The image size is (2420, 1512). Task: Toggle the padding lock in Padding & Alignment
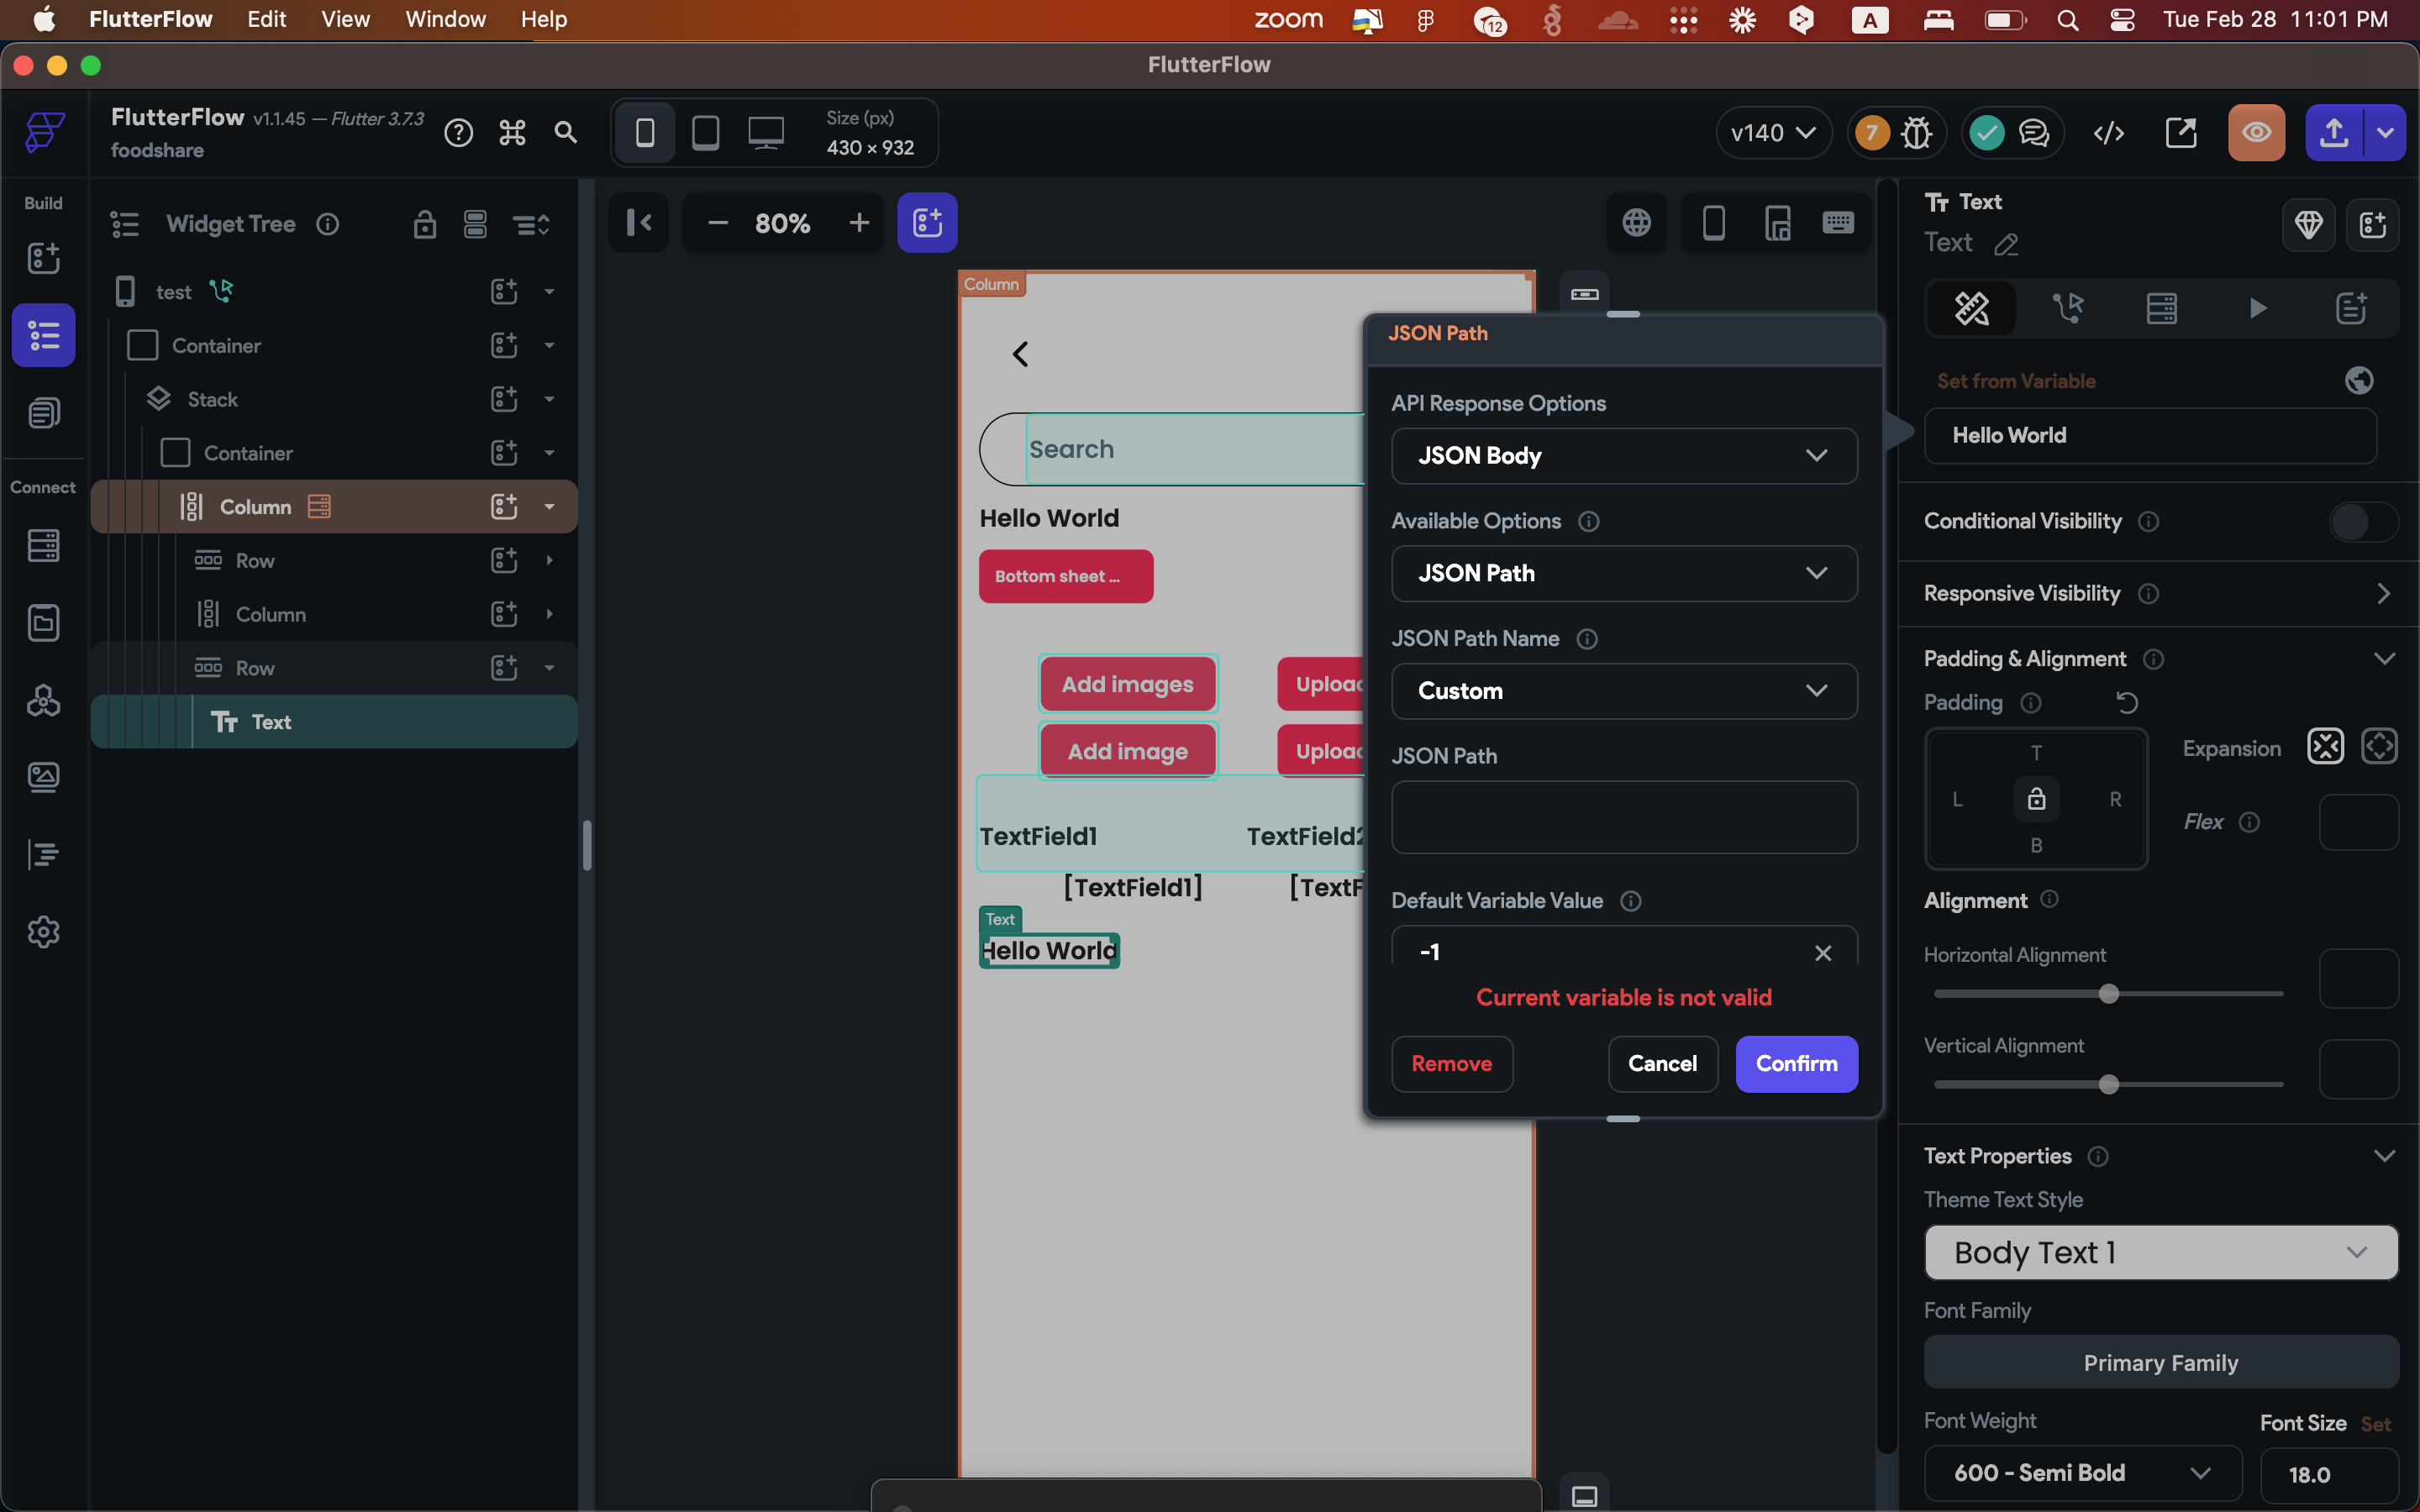(2036, 799)
